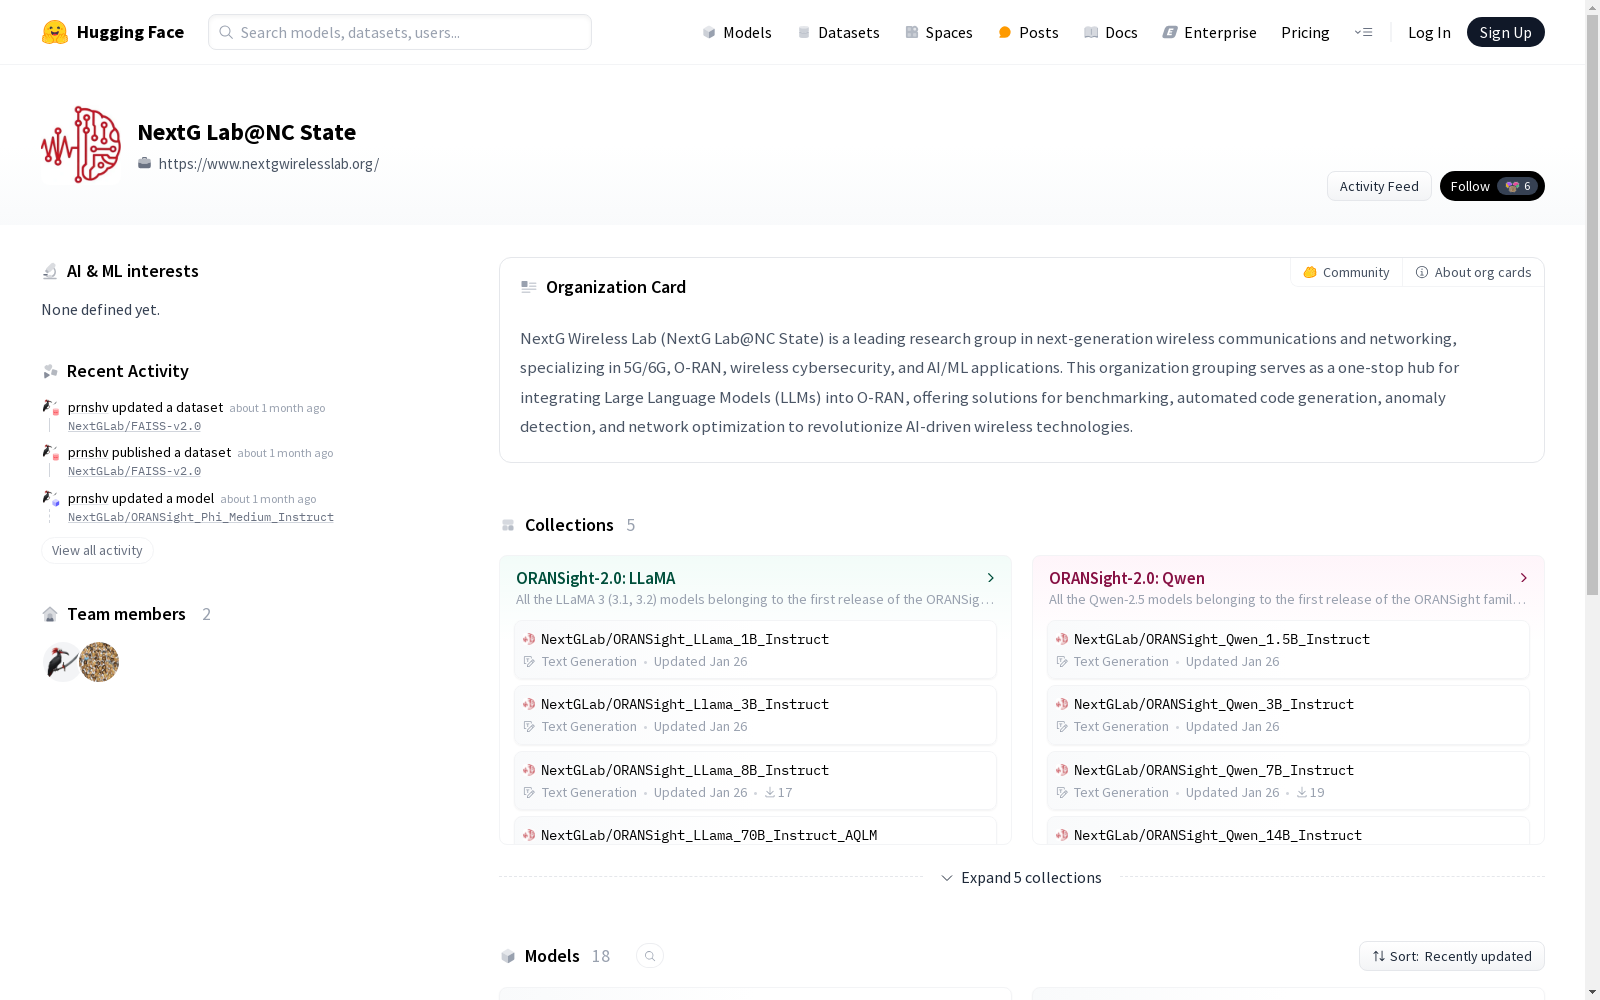1600x1000 pixels.
Task: Click the NextG Lab organization logo
Action: (81, 145)
